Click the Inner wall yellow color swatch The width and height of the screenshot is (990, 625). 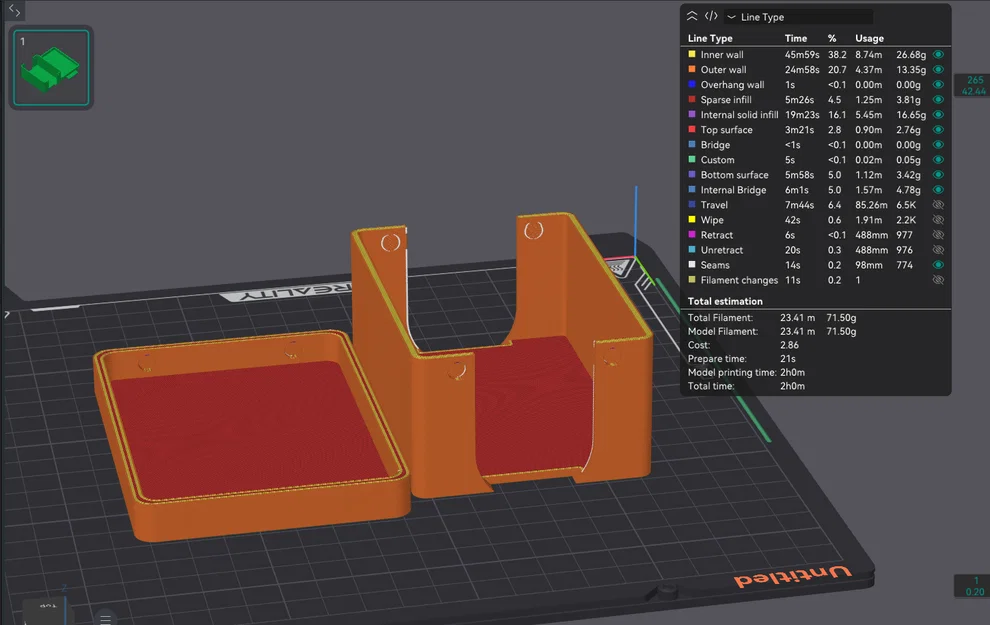pyautogui.click(x=692, y=54)
